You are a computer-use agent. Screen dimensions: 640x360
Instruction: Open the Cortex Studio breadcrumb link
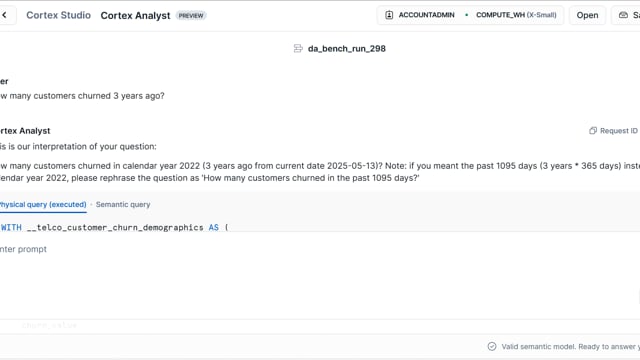click(x=58, y=15)
